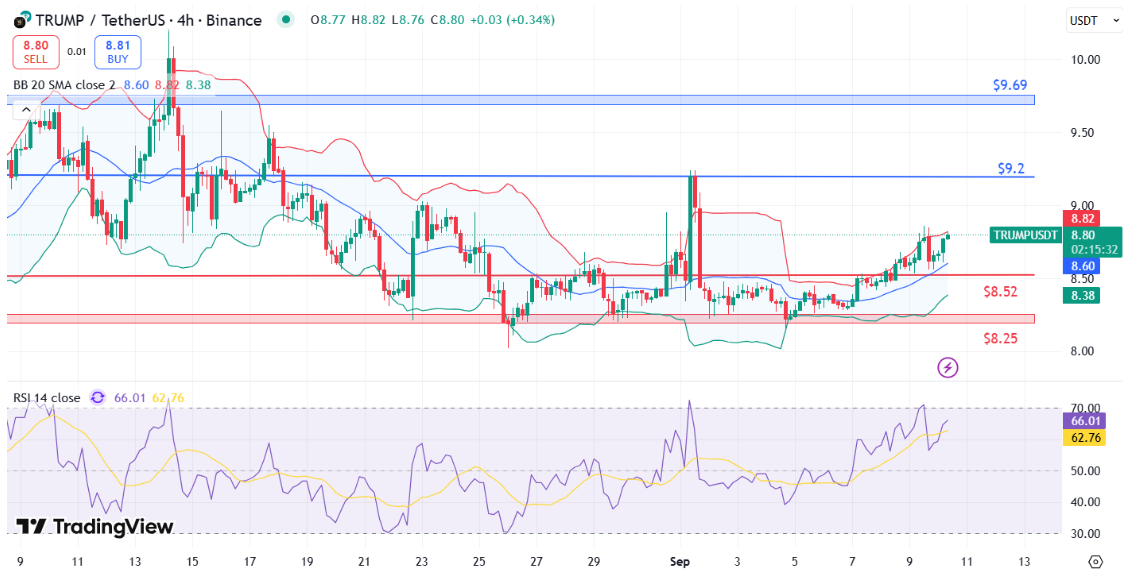The width and height of the screenshot is (1127, 576).
Task: Click the TRUMPUSDT price label on axis
Action: 1025,235
